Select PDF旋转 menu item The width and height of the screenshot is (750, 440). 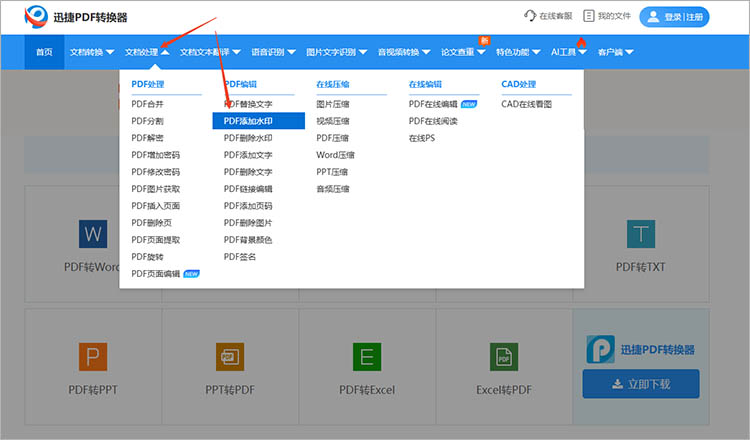[147, 257]
